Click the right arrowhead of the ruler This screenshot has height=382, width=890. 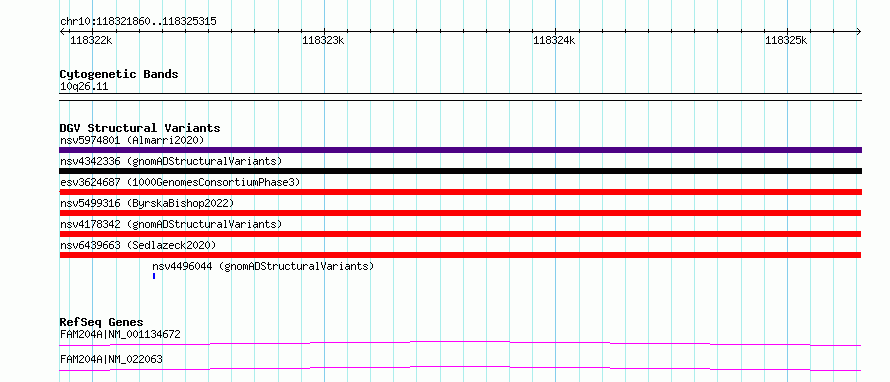coord(859,32)
